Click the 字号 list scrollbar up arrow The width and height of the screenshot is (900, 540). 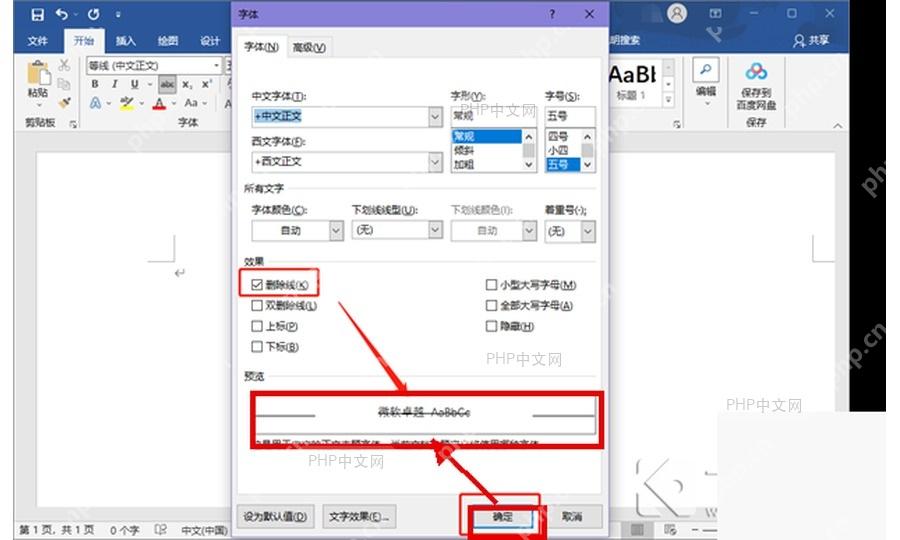[x=587, y=137]
